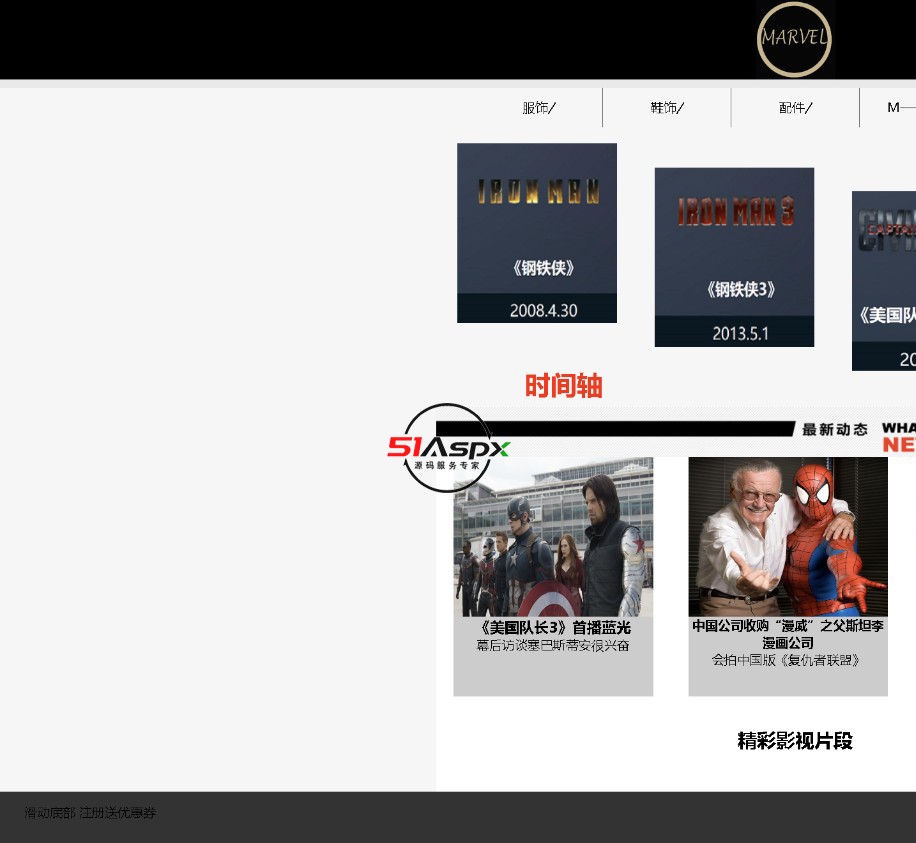Click the 时间轴 heading text
The image size is (916, 843).
(x=564, y=386)
